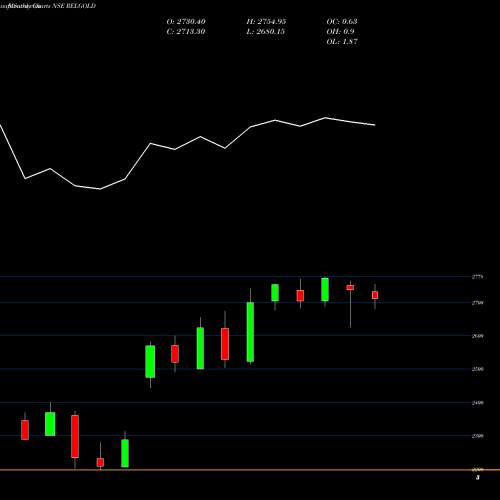
Task: Click the 2309 price axis label
Action: click(477, 436)
